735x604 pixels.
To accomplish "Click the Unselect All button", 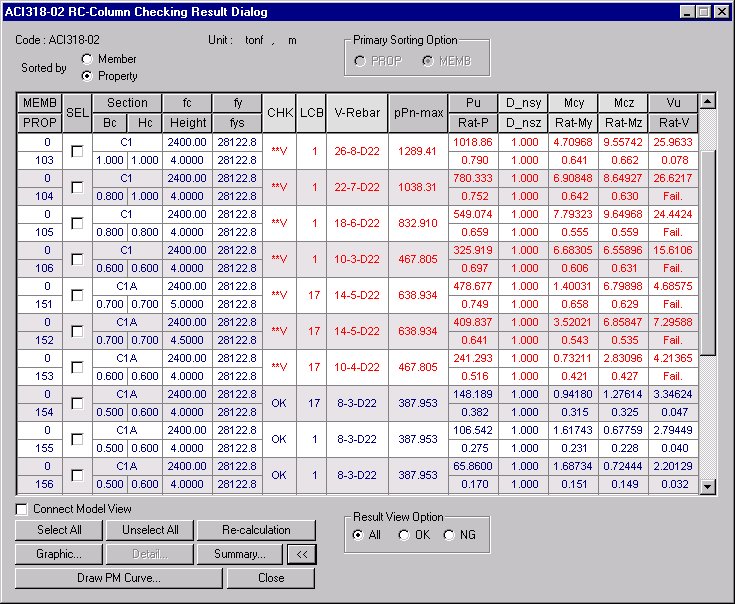I will click(150, 530).
